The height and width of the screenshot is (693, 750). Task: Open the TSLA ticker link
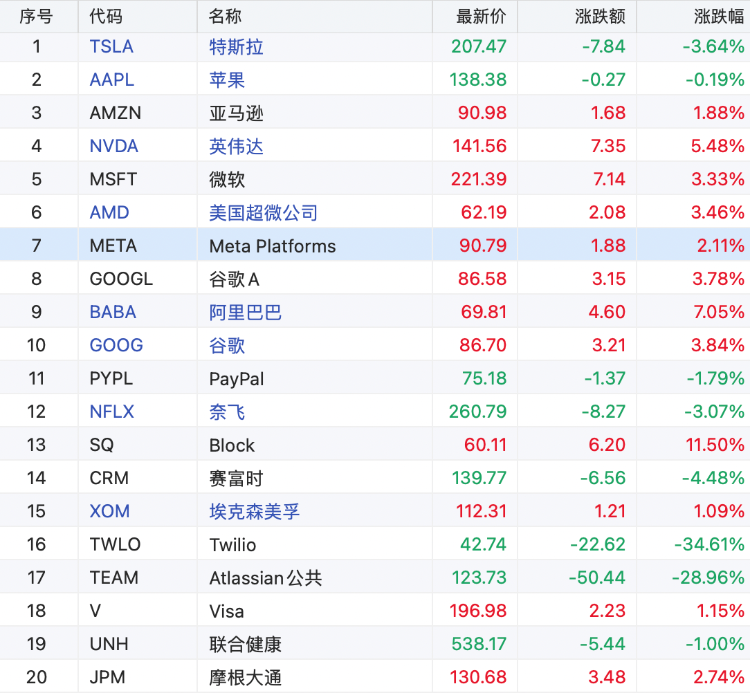111,47
